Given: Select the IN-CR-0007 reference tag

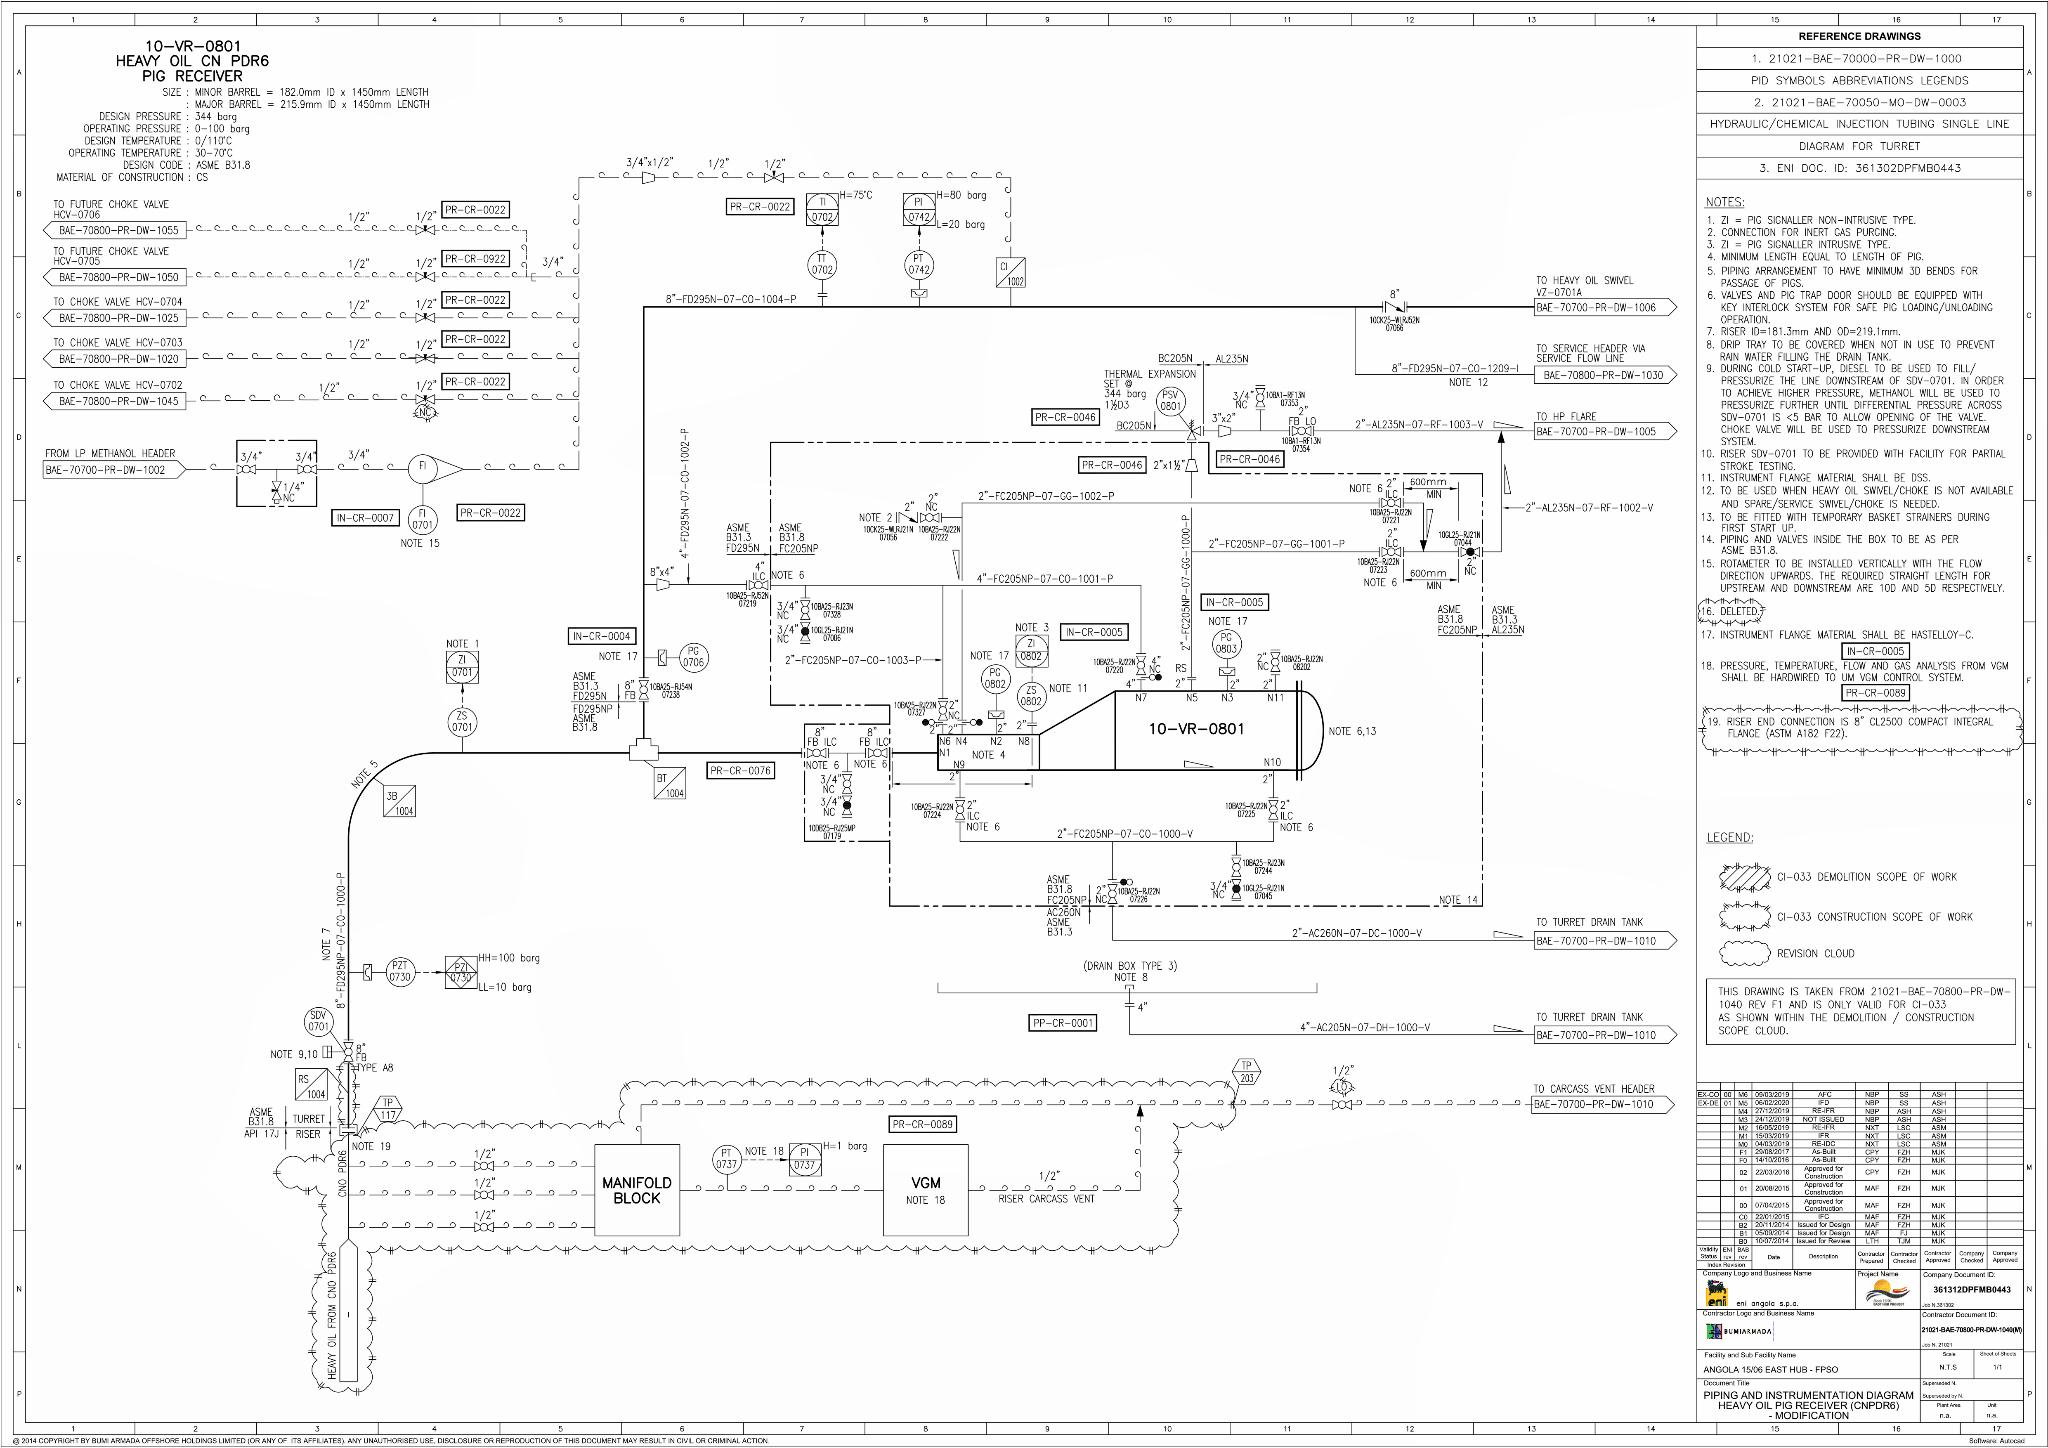Looking at the screenshot, I should (365, 518).
